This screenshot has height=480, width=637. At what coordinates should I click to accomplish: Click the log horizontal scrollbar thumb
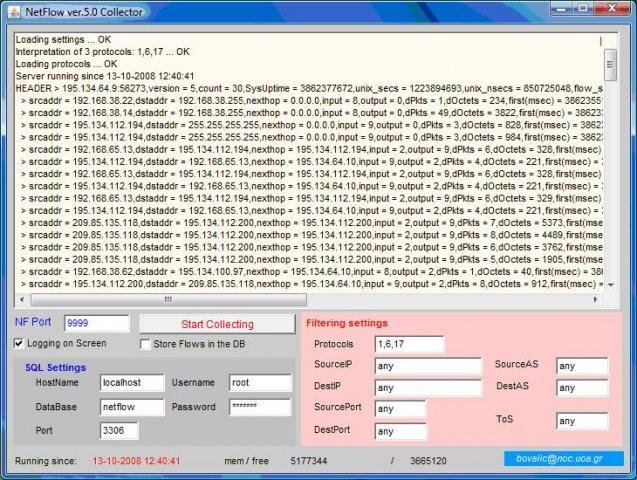(x=168, y=300)
